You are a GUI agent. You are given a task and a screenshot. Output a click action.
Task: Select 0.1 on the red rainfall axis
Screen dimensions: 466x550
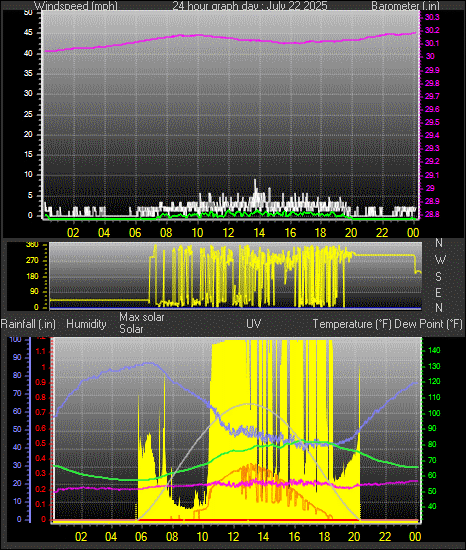(41, 504)
